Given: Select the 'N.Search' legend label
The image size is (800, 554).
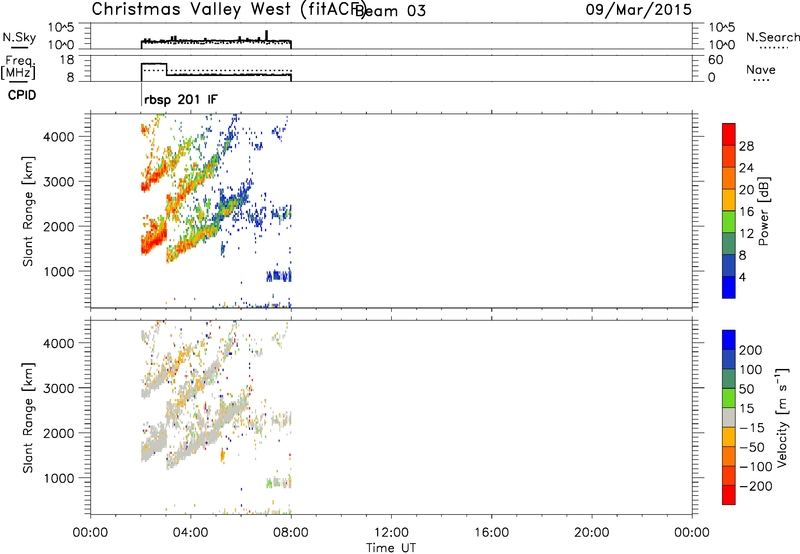Looking at the screenshot, I should coord(772,37).
